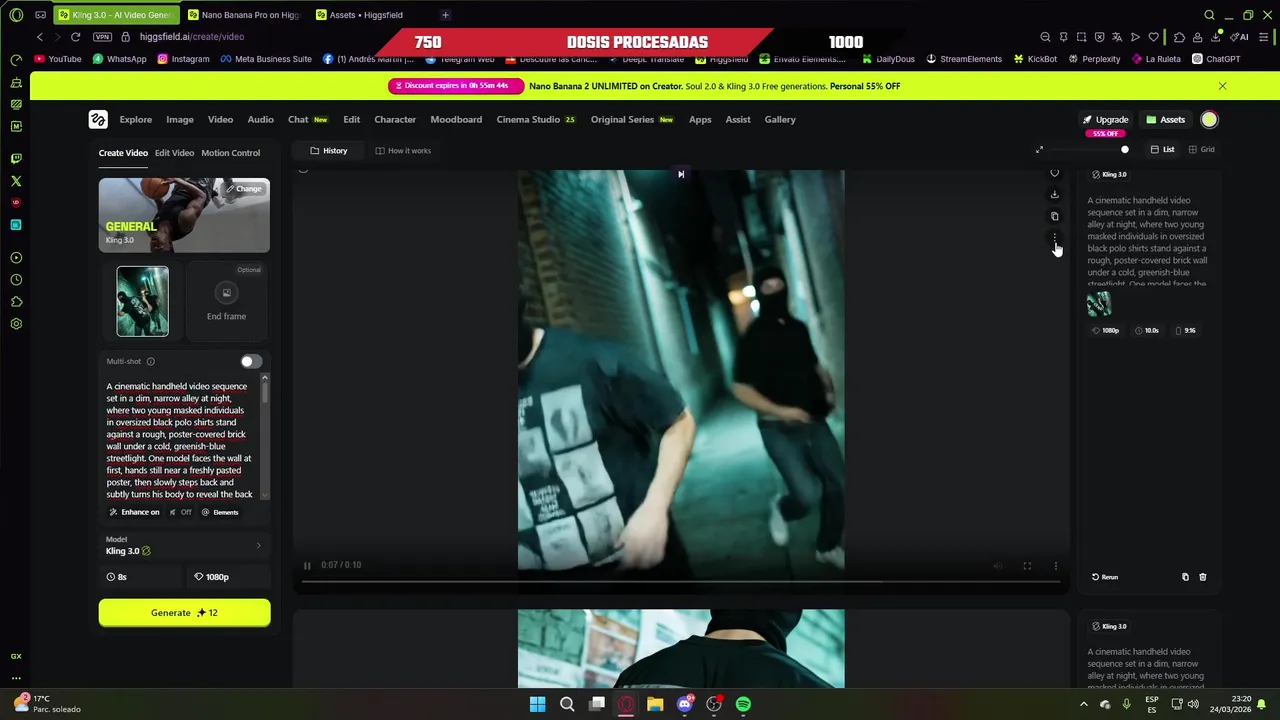Viewport: 1280px width, 720px height.
Task: Toggle the Multi-shot switch
Action: point(251,361)
